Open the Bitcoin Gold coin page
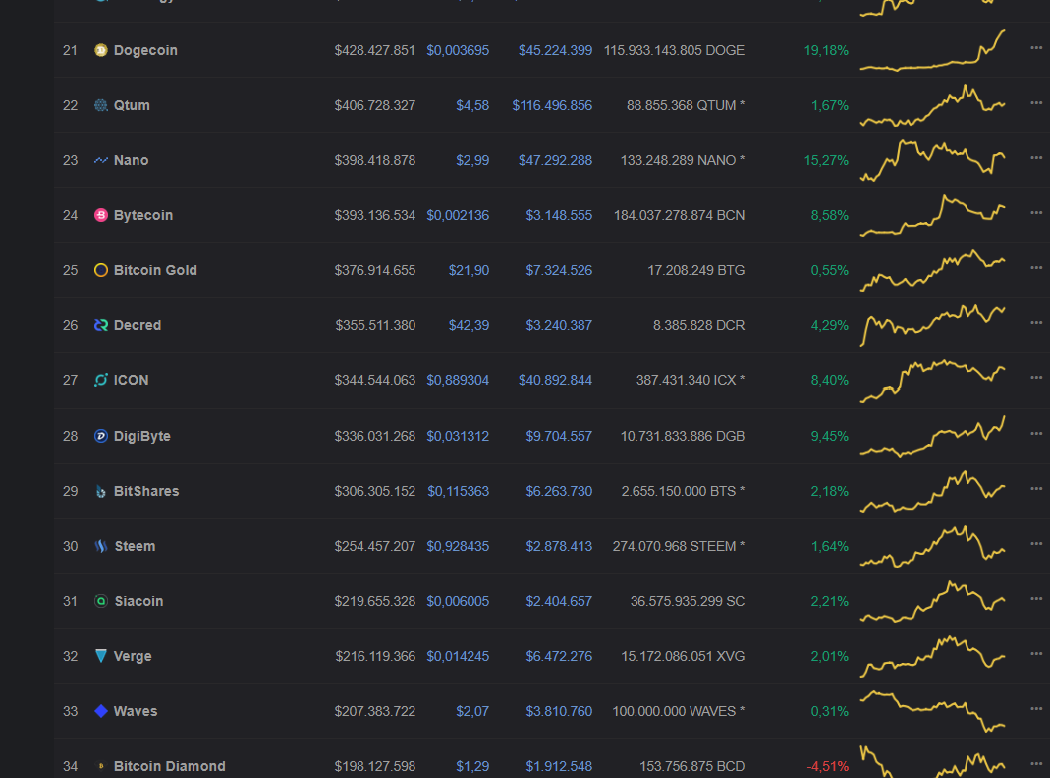Viewport: 1050px width, 778px height. (x=155, y=270)
